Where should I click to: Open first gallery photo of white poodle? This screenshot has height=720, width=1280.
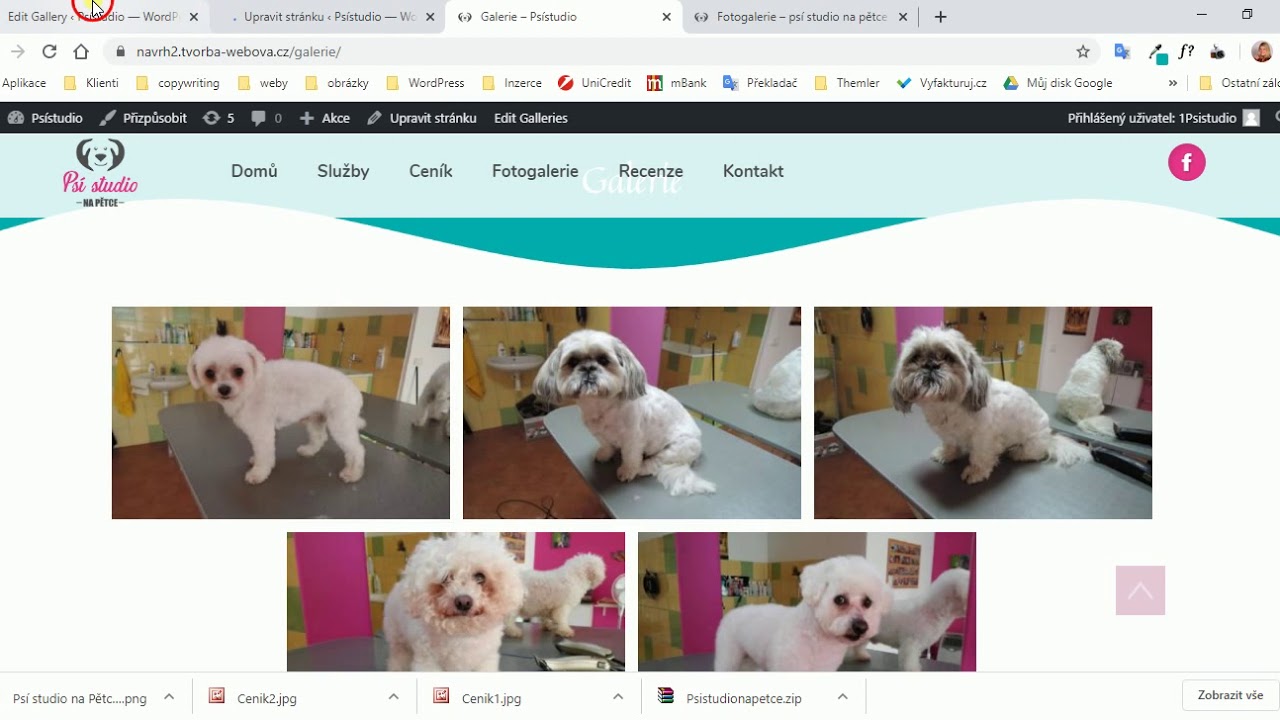[281, 413]
